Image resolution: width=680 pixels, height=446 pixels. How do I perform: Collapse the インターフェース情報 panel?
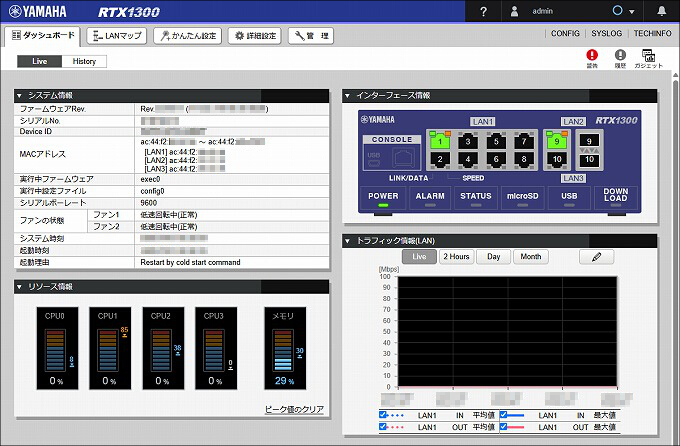pyautogui.click(x=347, y=95)
